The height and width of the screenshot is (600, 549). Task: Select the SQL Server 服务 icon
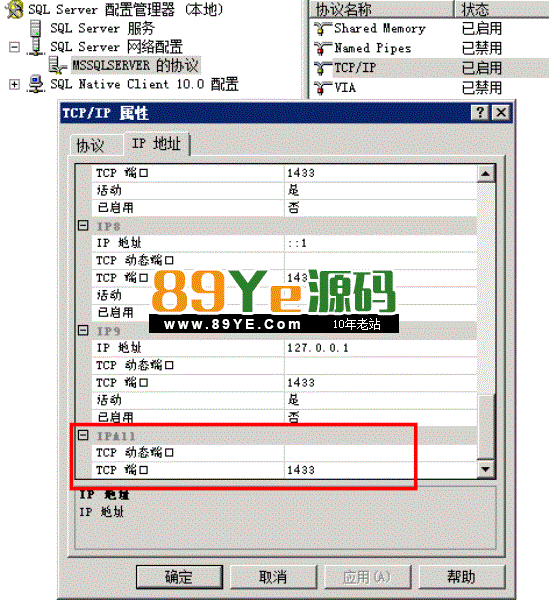tap(36, 28)
